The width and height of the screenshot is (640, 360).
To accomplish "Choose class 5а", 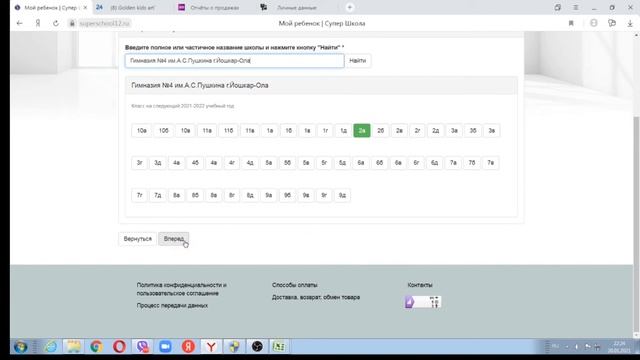I will point(269,163).
